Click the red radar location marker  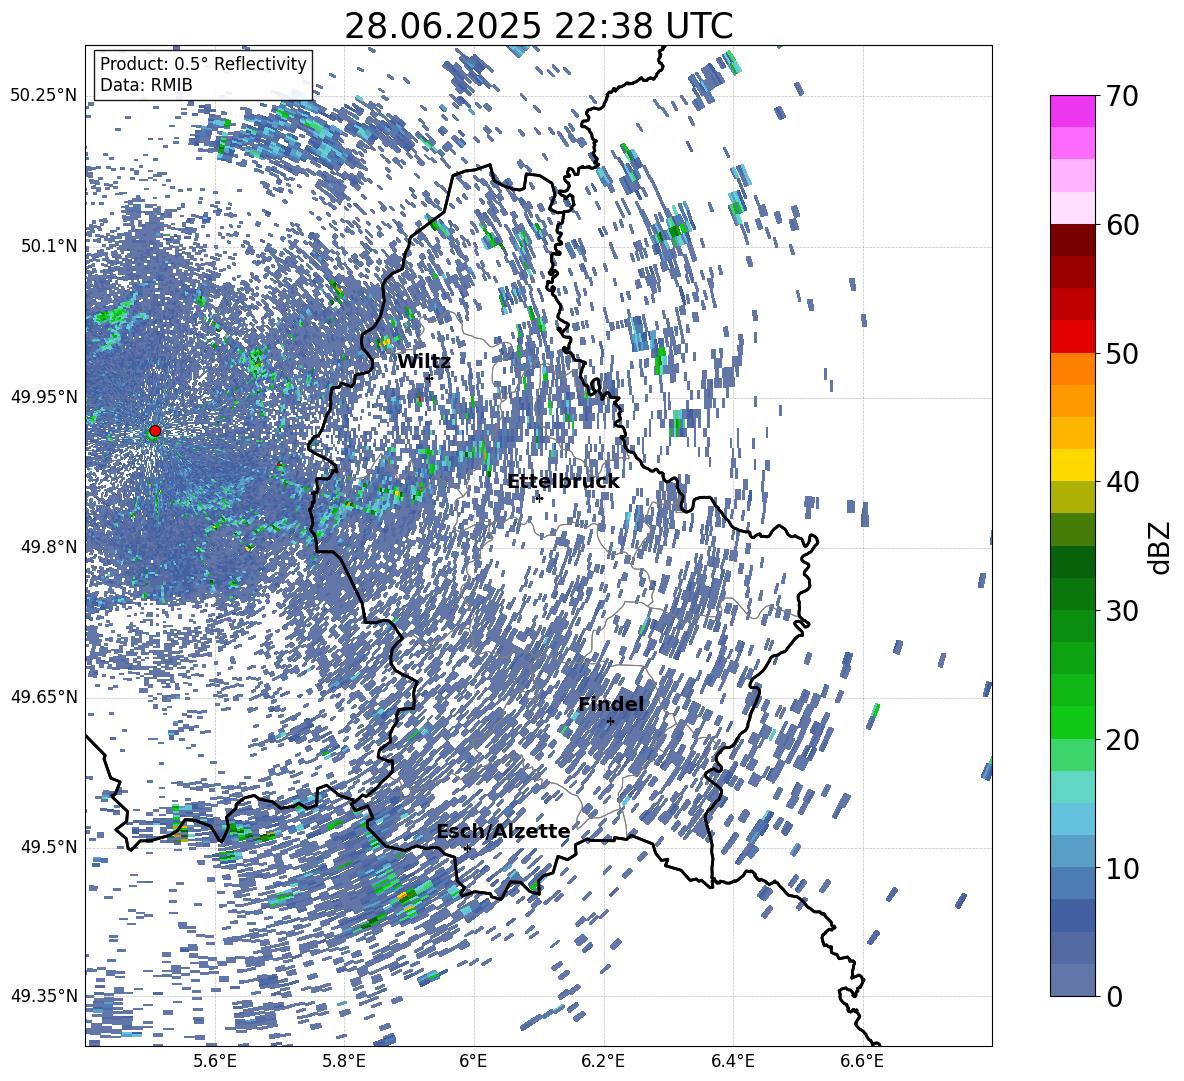click(x=155, y=431)
